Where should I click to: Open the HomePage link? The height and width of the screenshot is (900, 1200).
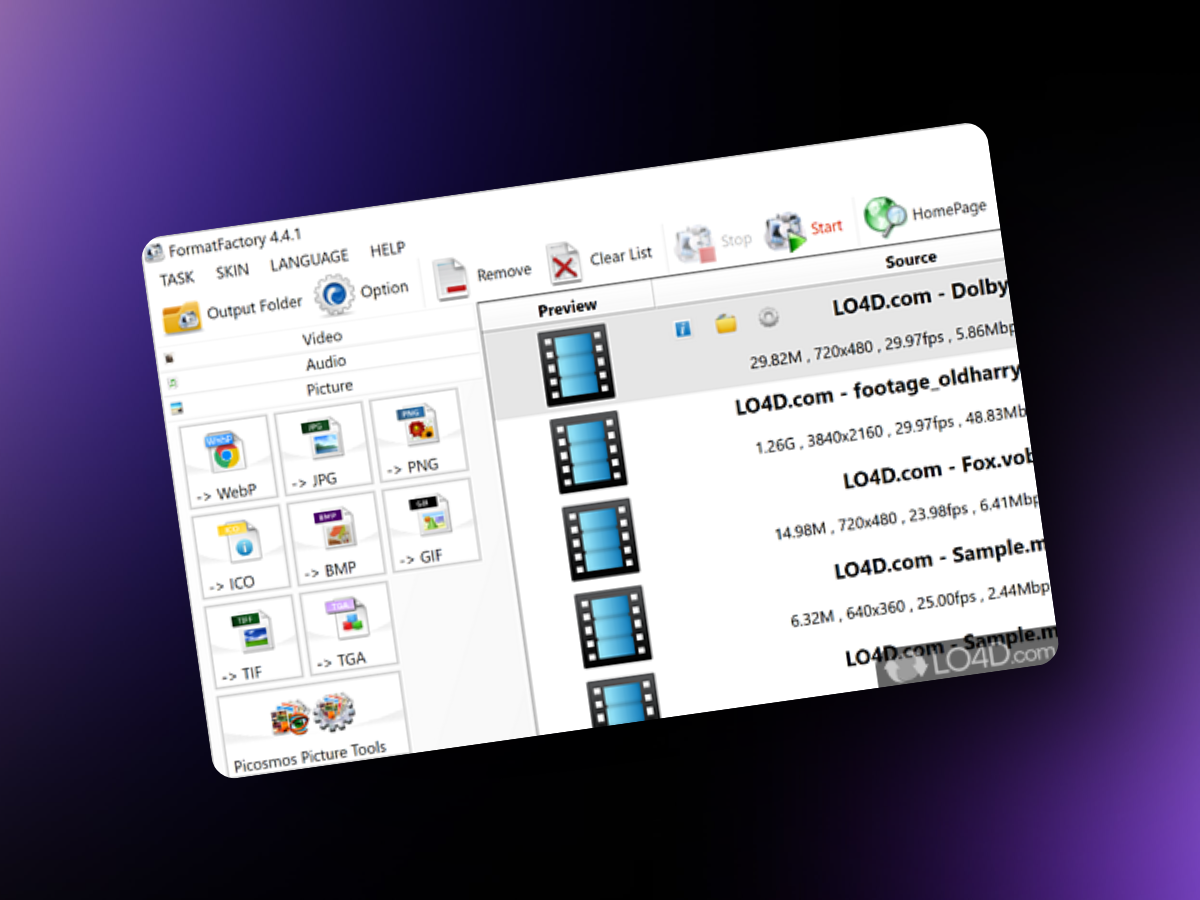tap(925, 214)
